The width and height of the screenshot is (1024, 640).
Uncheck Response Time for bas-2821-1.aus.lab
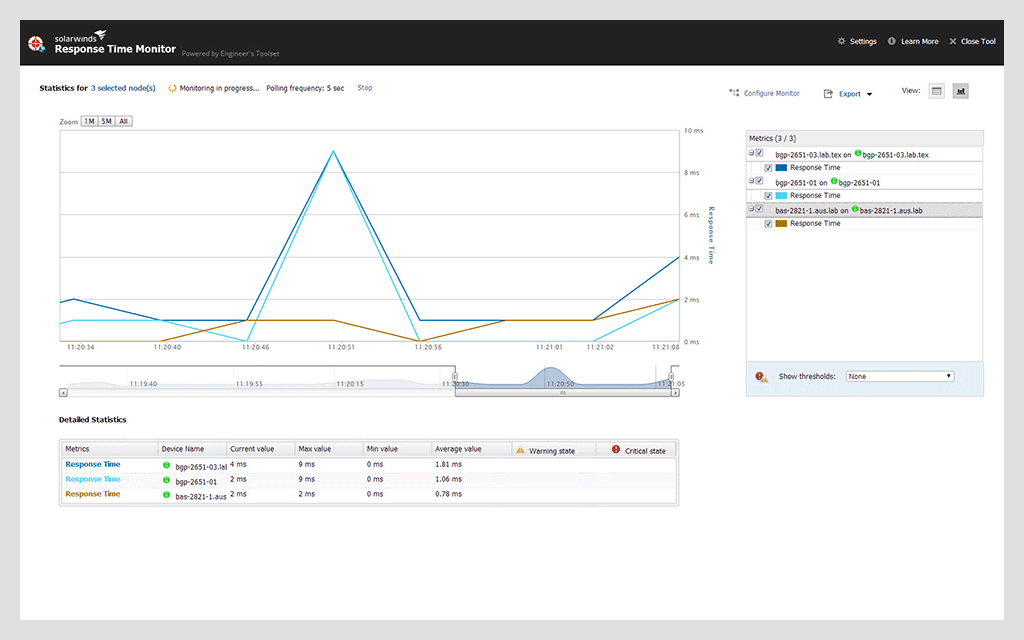(x=768, y=223)
